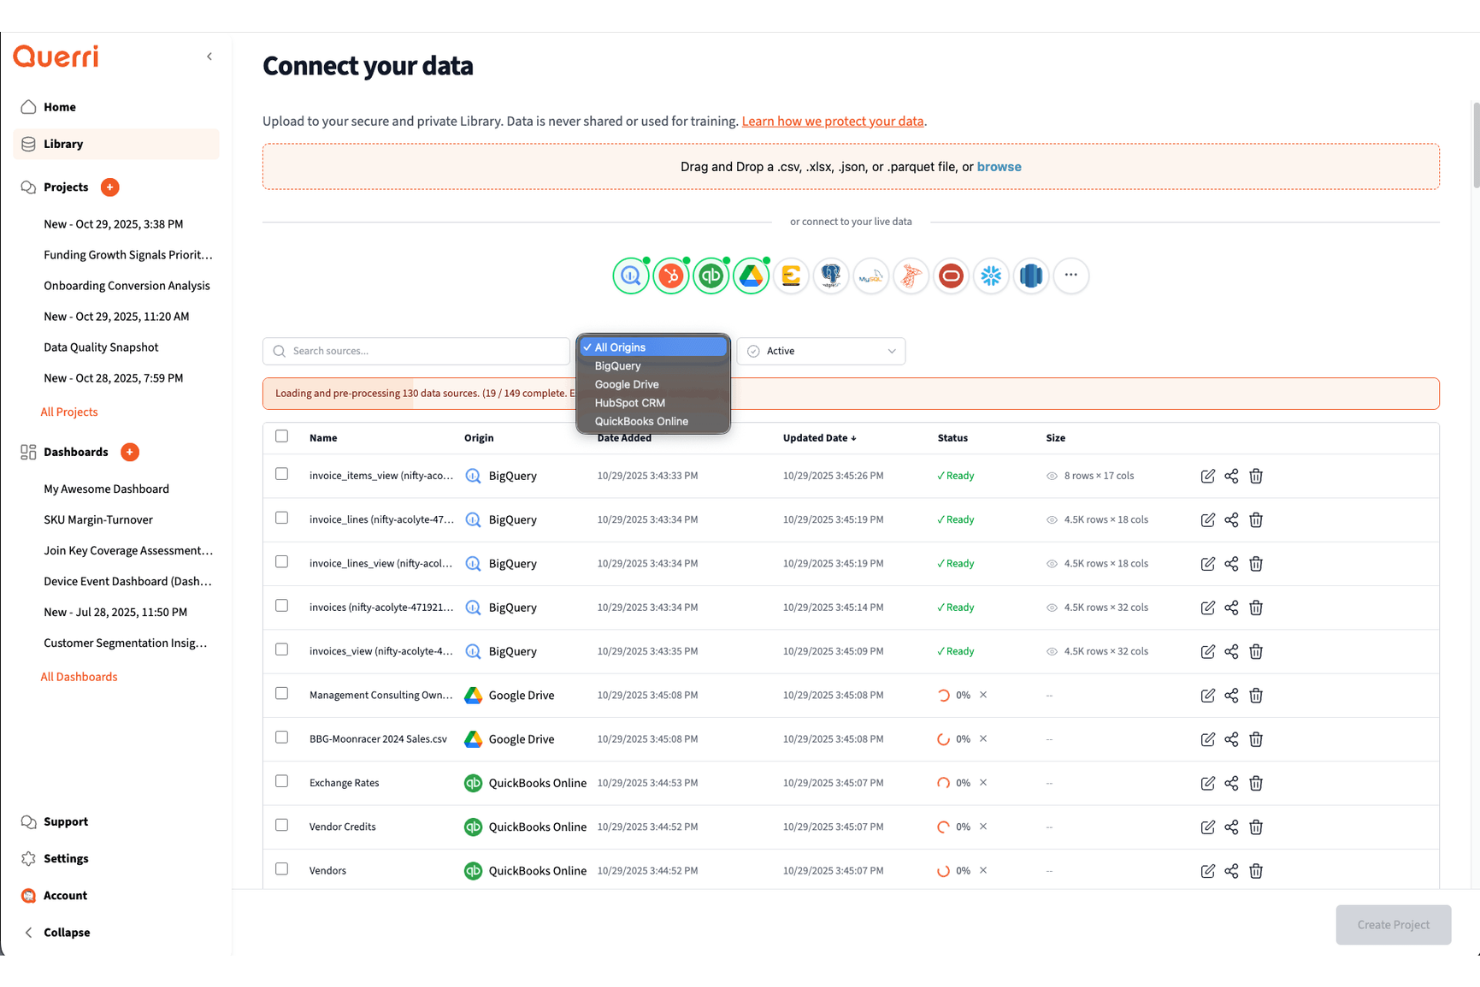Click the Vendors progress spinner

click(x=943, y=871)
